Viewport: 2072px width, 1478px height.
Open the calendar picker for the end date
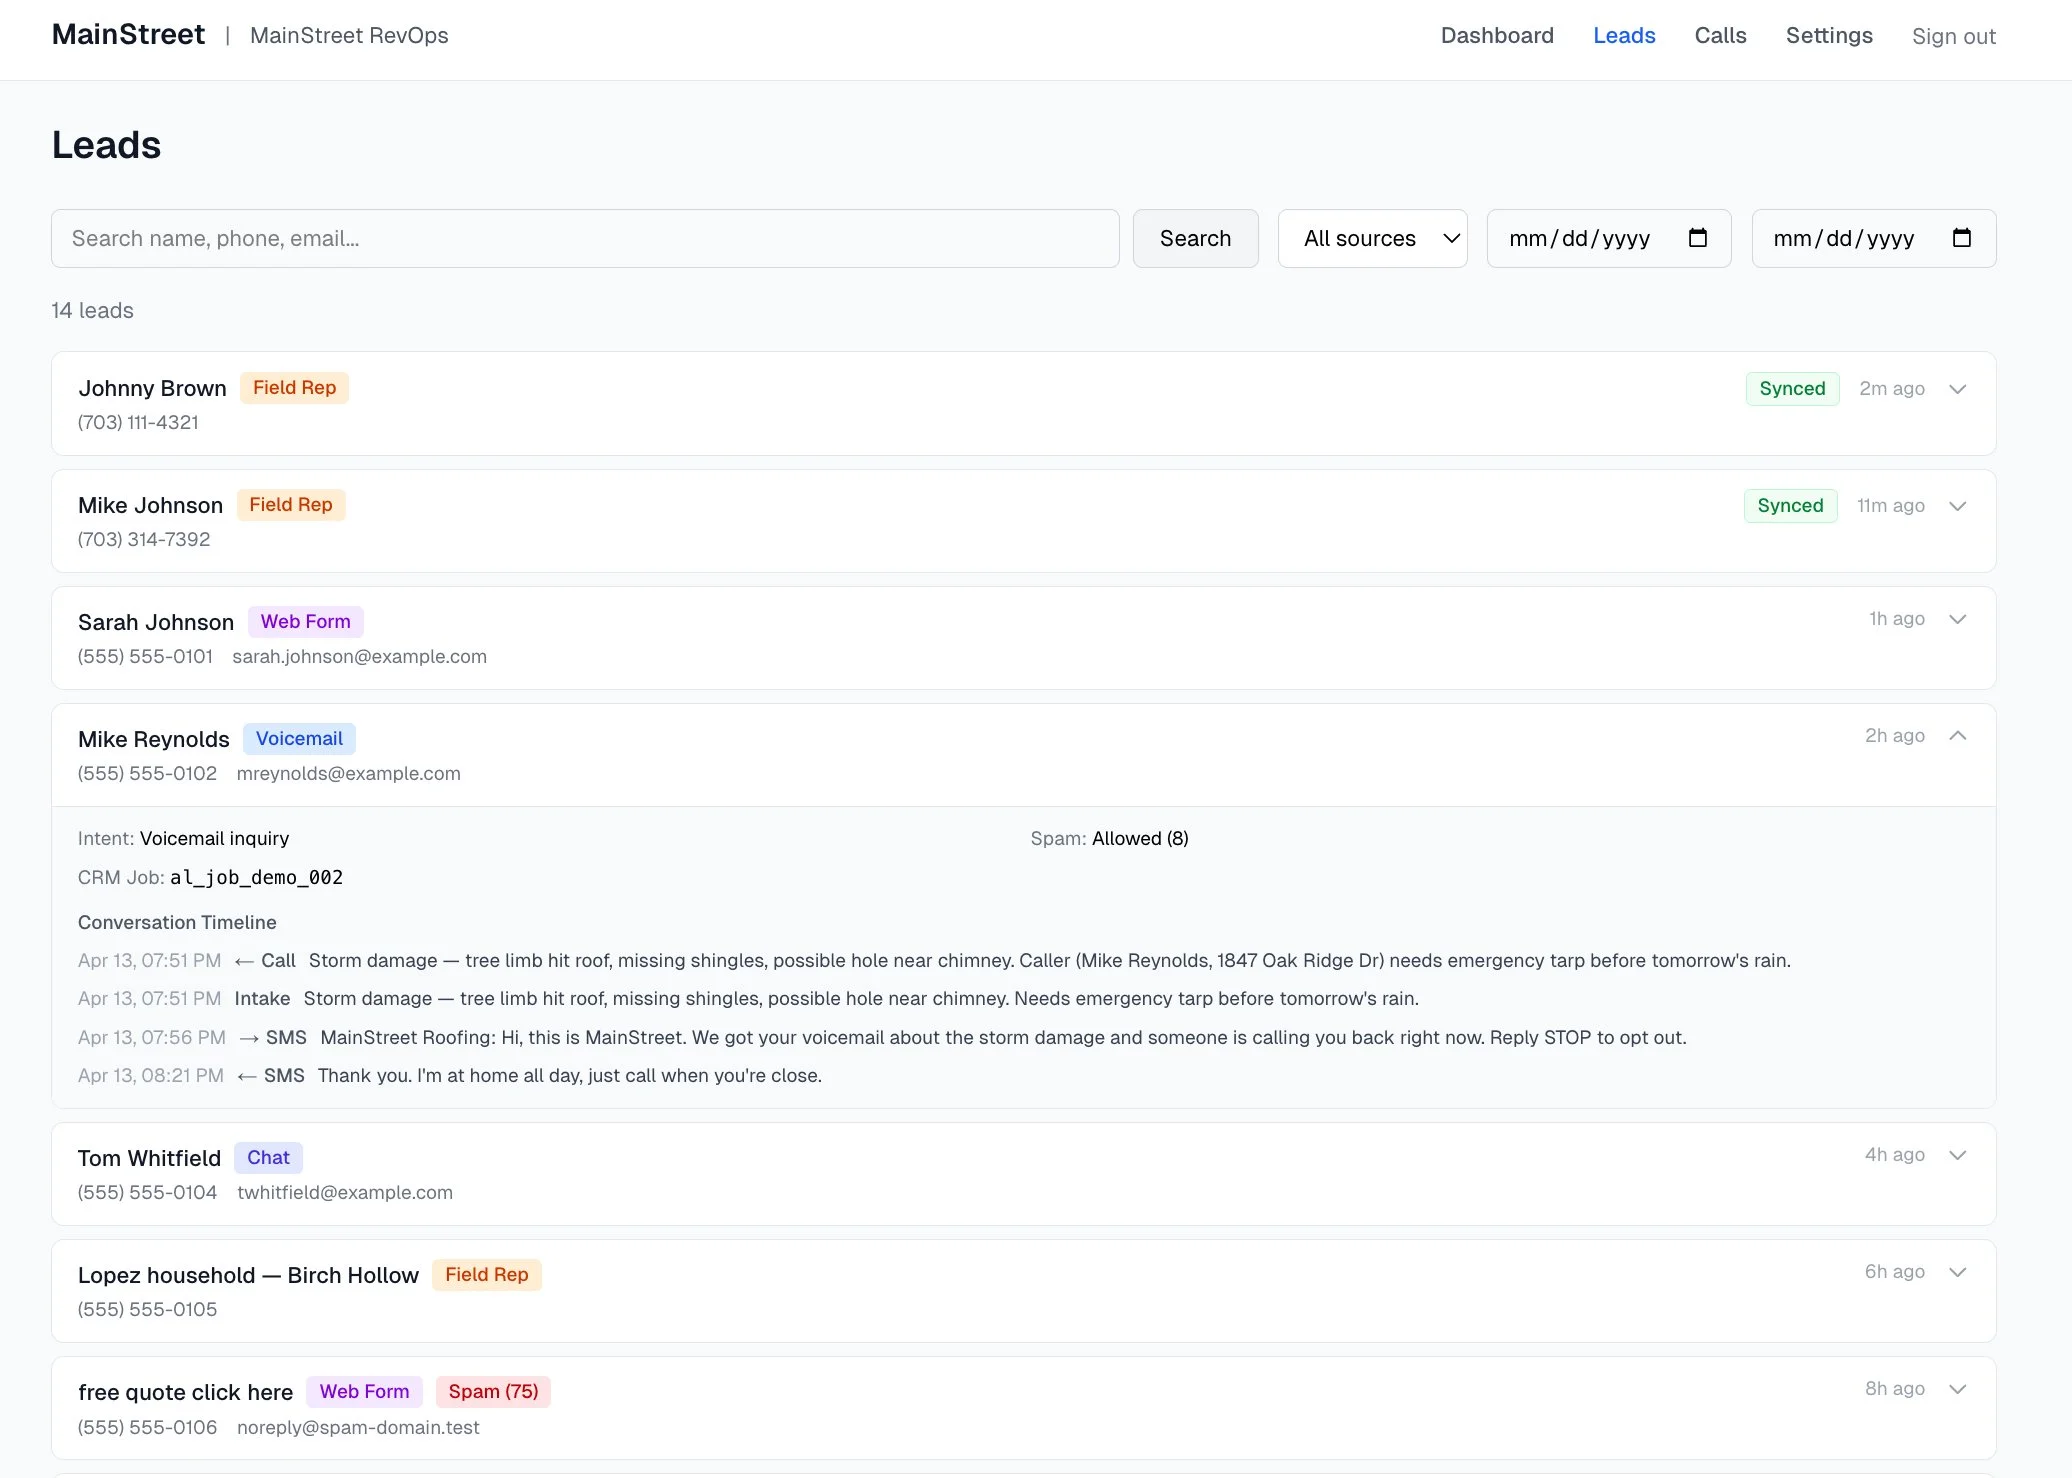click(1962, 238)
